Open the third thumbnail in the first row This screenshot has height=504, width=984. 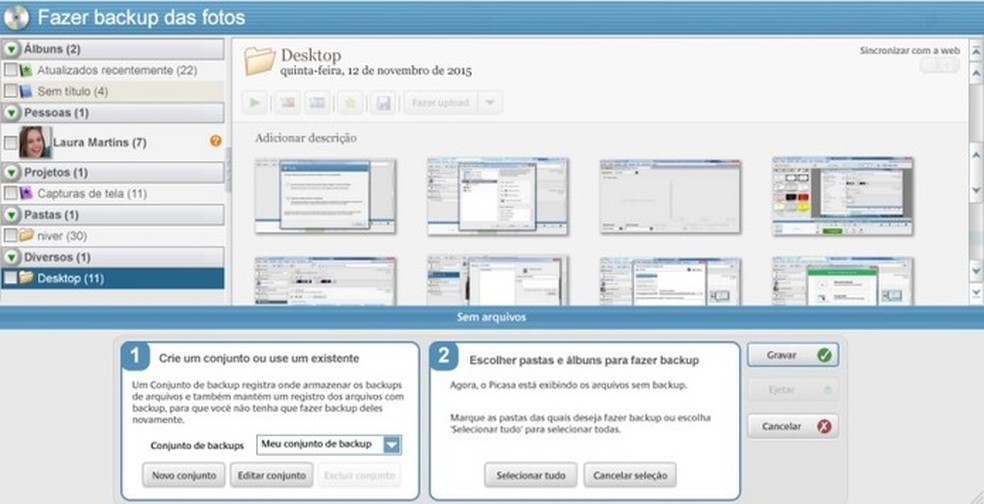click(670, 196)
